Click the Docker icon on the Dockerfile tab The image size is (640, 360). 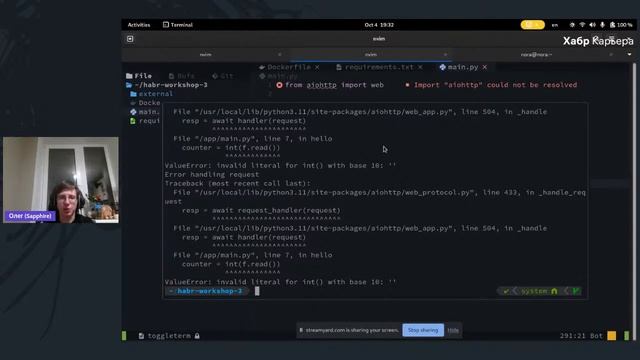coord(262,67)
